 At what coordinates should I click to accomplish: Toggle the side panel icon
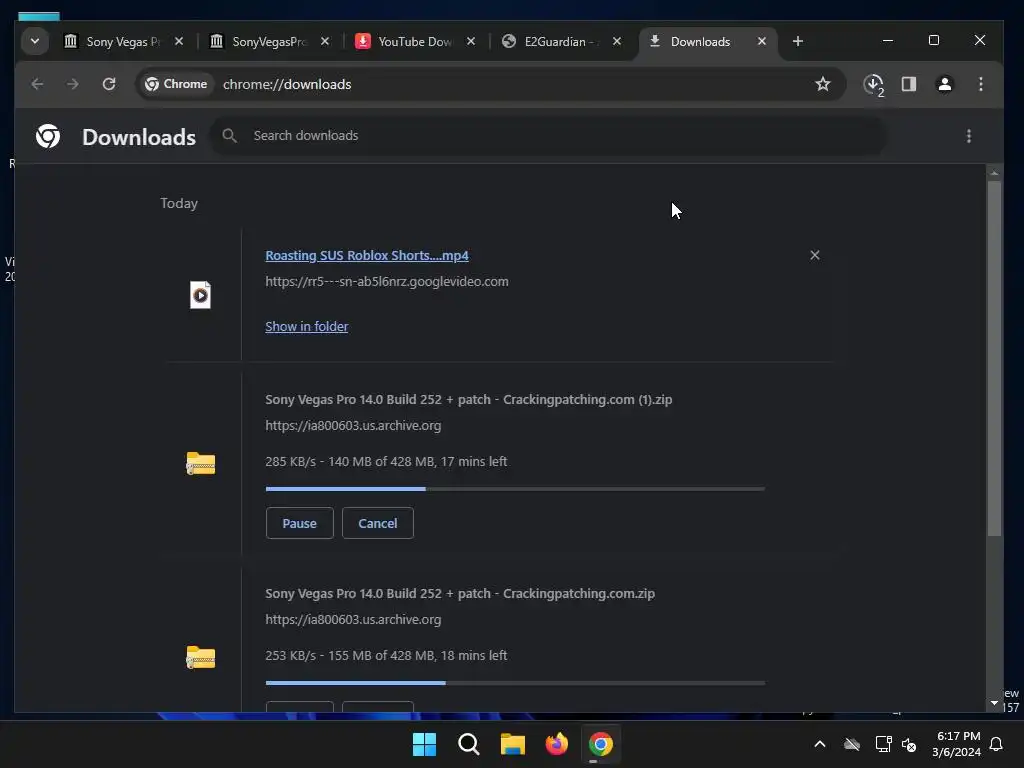[x=908, y=84]
